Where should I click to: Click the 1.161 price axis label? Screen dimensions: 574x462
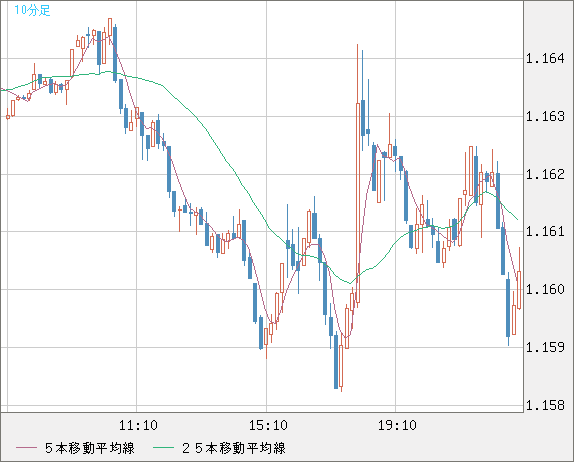(x=545, y=231)
